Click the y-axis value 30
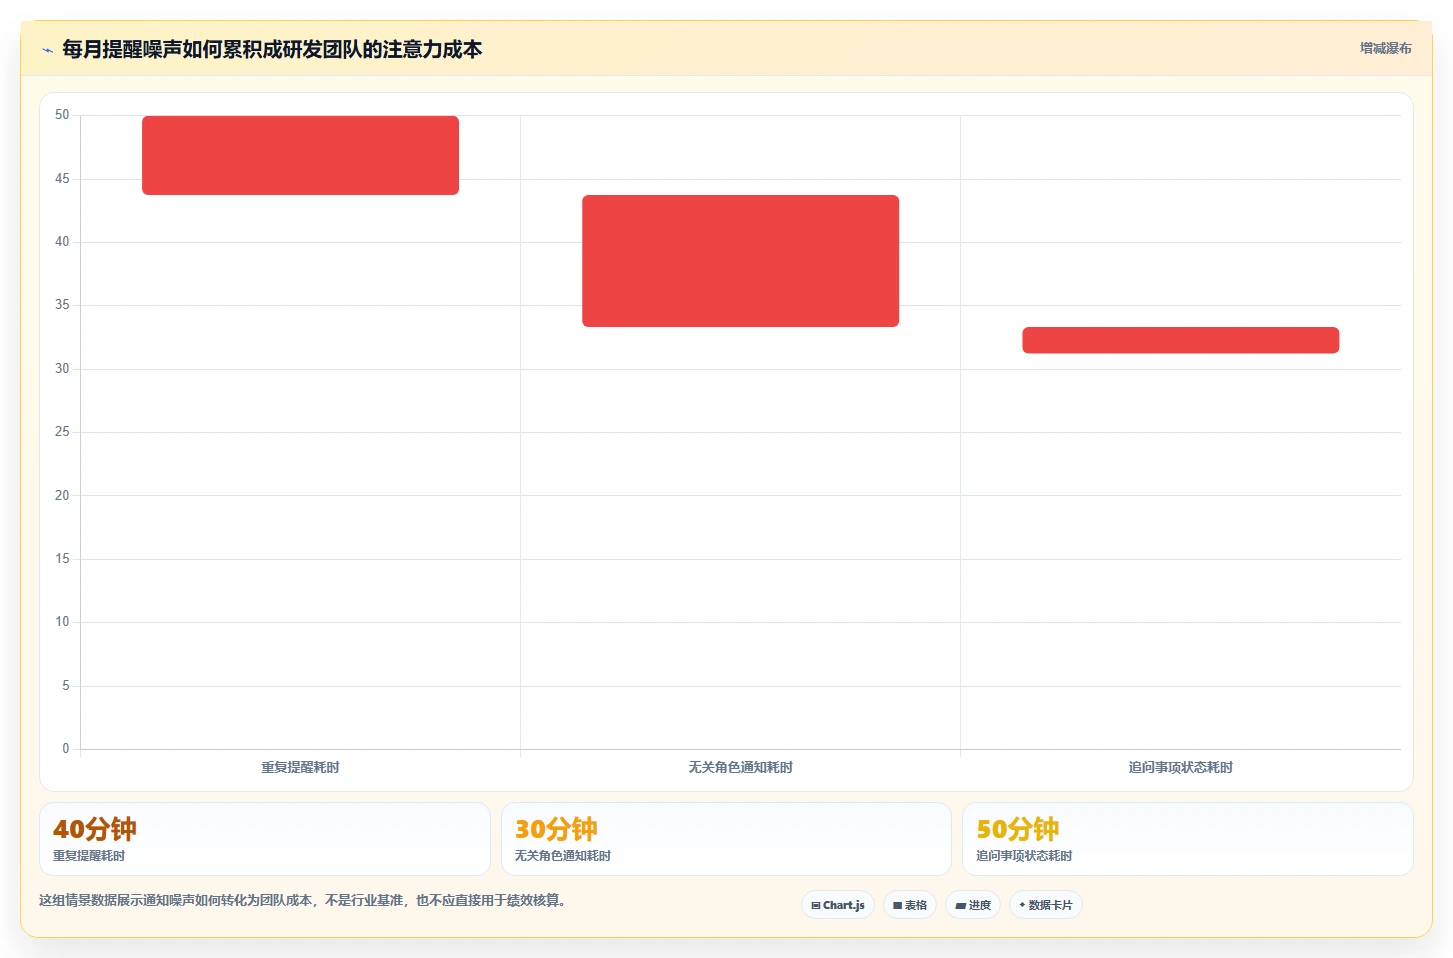The height and width of the screenshot is (958, 1453). click(x=62, y=368)
